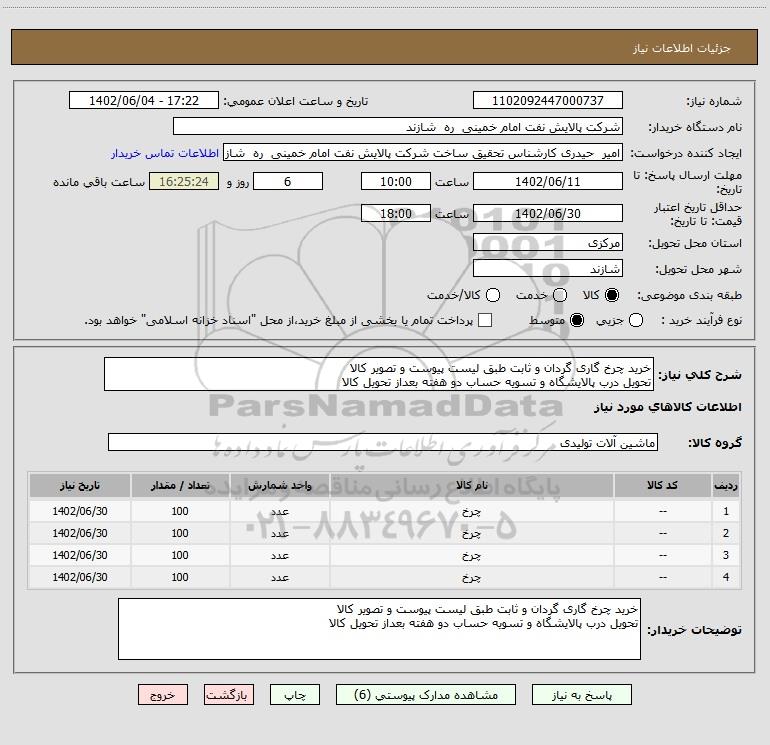Click the 'چاپ' print button
The width and height of the screenshot is (770, 745).
click(295, 695)
